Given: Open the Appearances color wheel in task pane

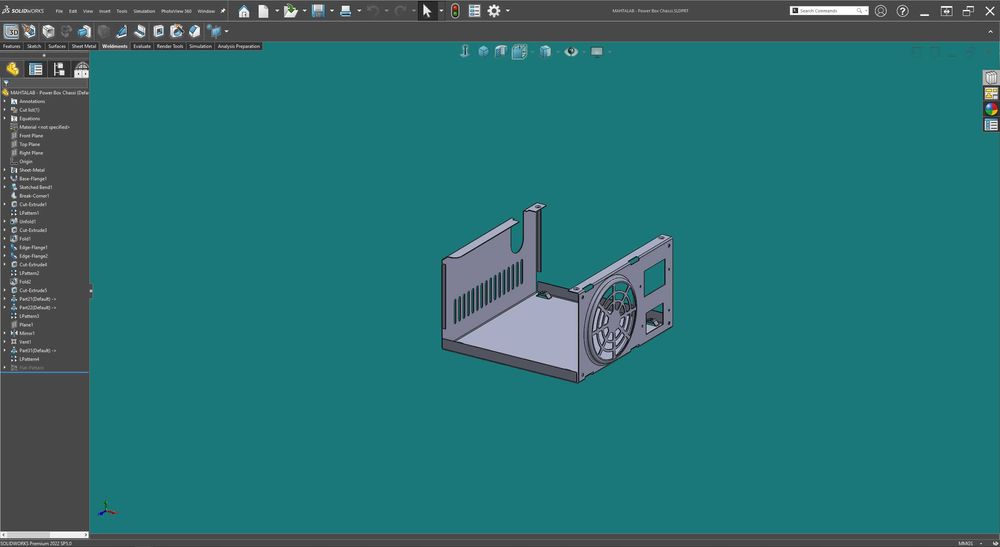Looking at the screenshot, I should point(991,109).
